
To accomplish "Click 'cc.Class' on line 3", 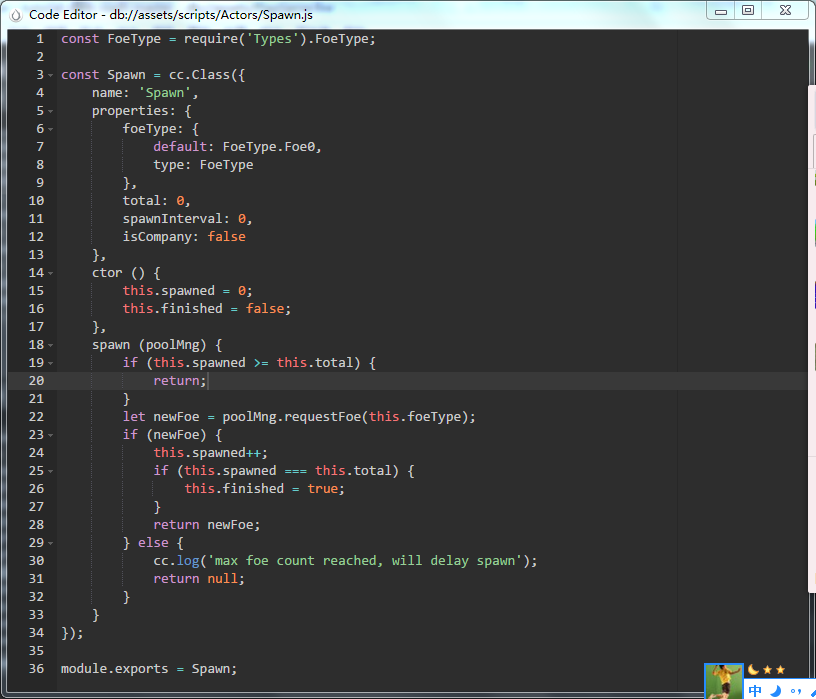I will 199,75.
